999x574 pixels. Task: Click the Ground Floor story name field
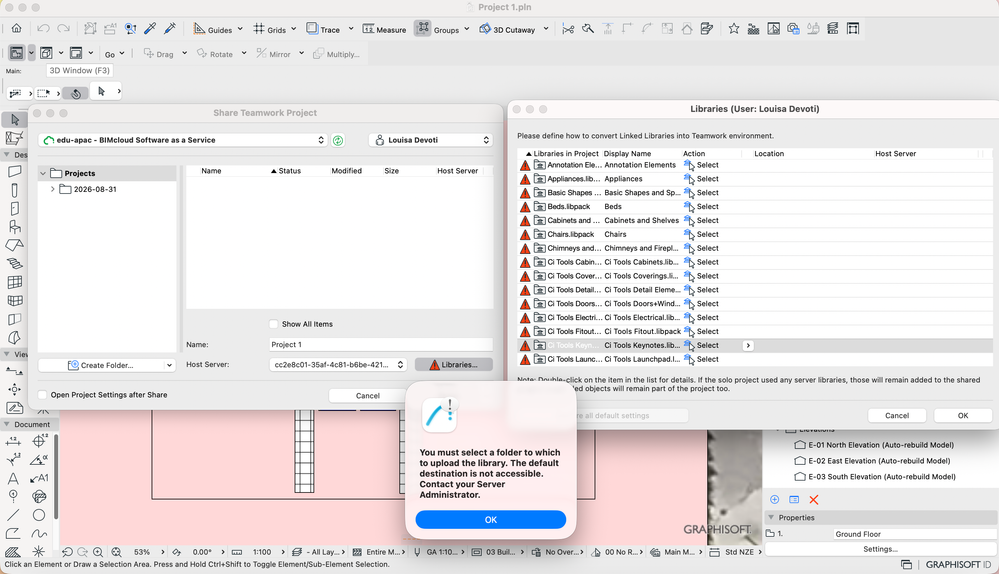pos(914,534)
